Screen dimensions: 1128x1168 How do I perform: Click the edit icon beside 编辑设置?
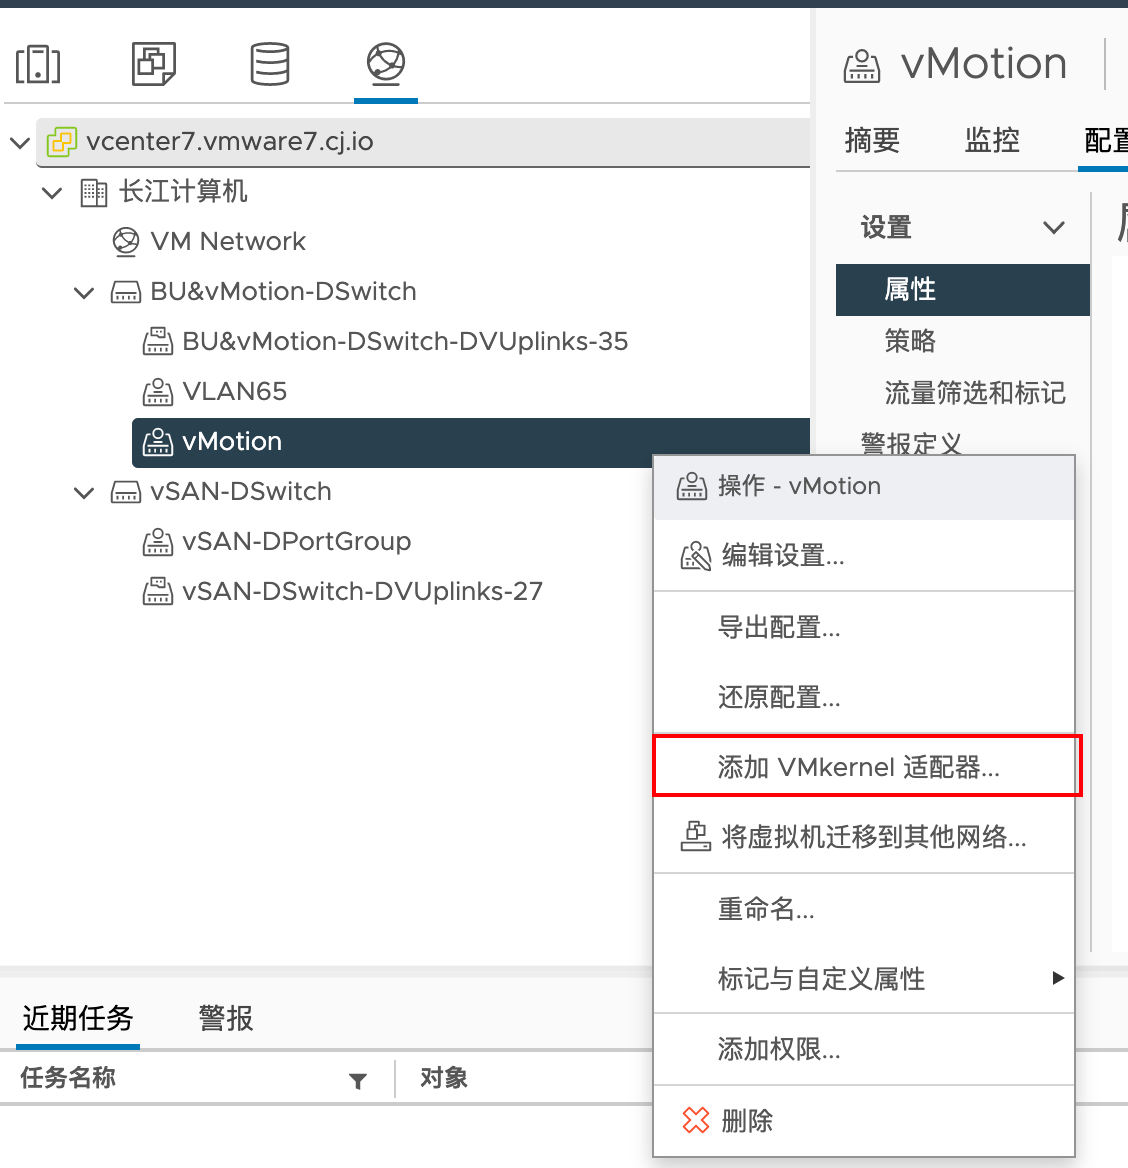coord(696,556)
